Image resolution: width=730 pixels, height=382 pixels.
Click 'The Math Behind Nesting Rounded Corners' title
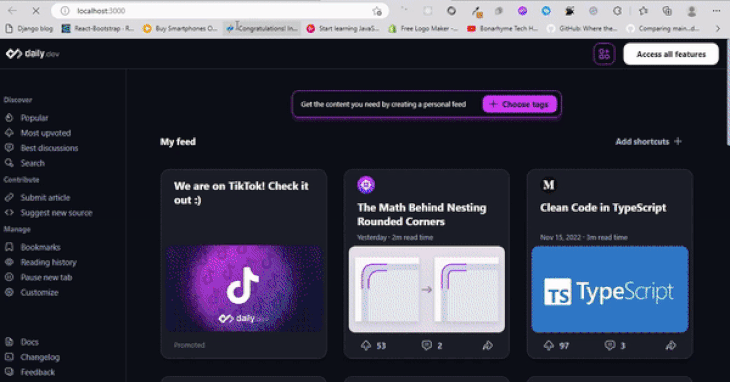[422, 214]
